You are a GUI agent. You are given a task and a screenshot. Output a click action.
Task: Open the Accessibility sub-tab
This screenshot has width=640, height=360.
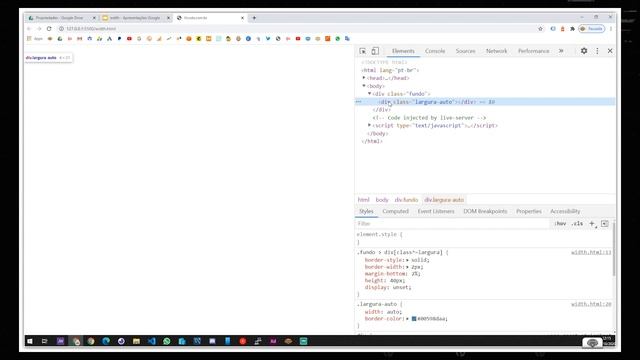(565, 211)
